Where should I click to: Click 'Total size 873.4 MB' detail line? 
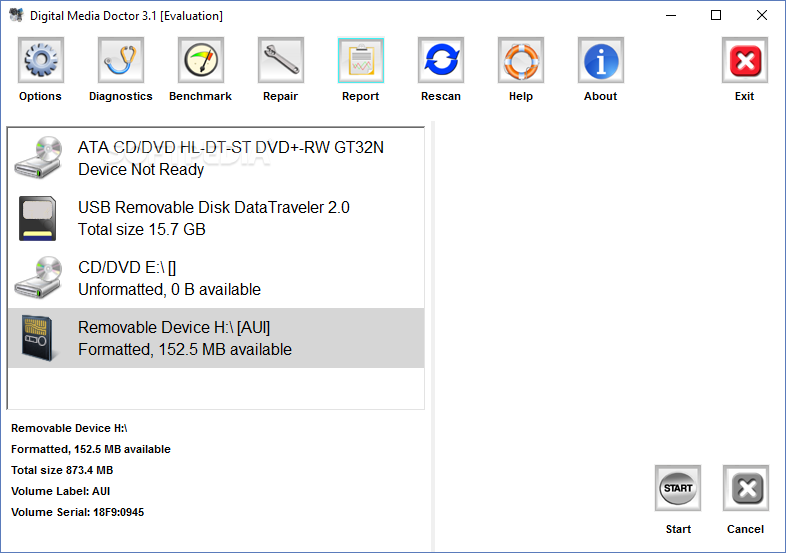click(62, 470)
